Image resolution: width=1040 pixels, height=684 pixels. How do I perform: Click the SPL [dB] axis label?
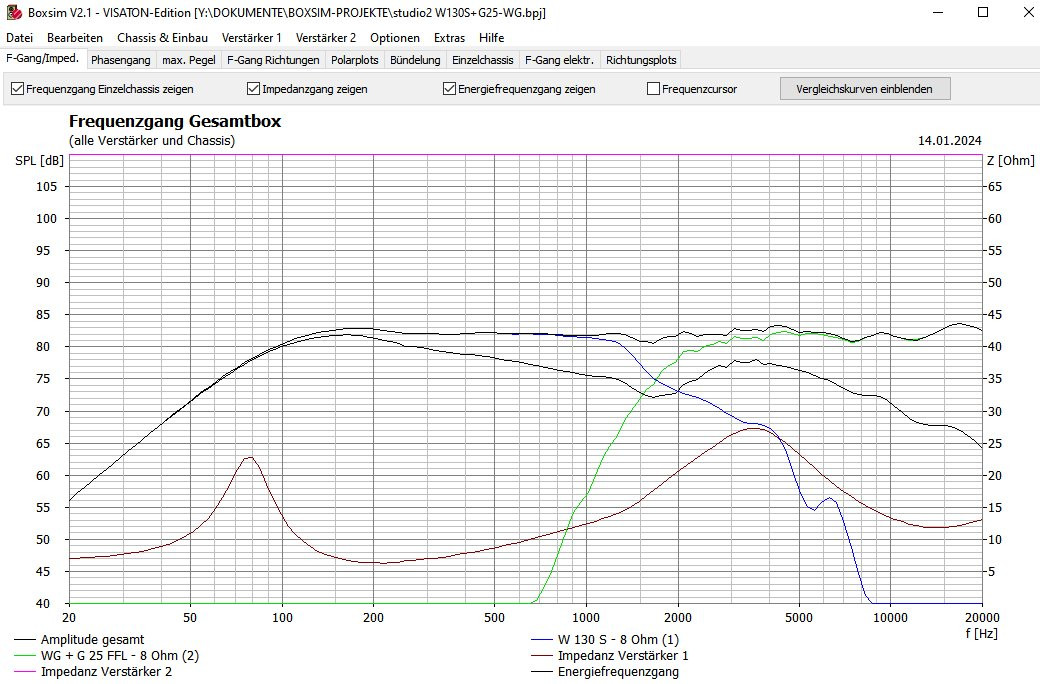coord(39,161)
